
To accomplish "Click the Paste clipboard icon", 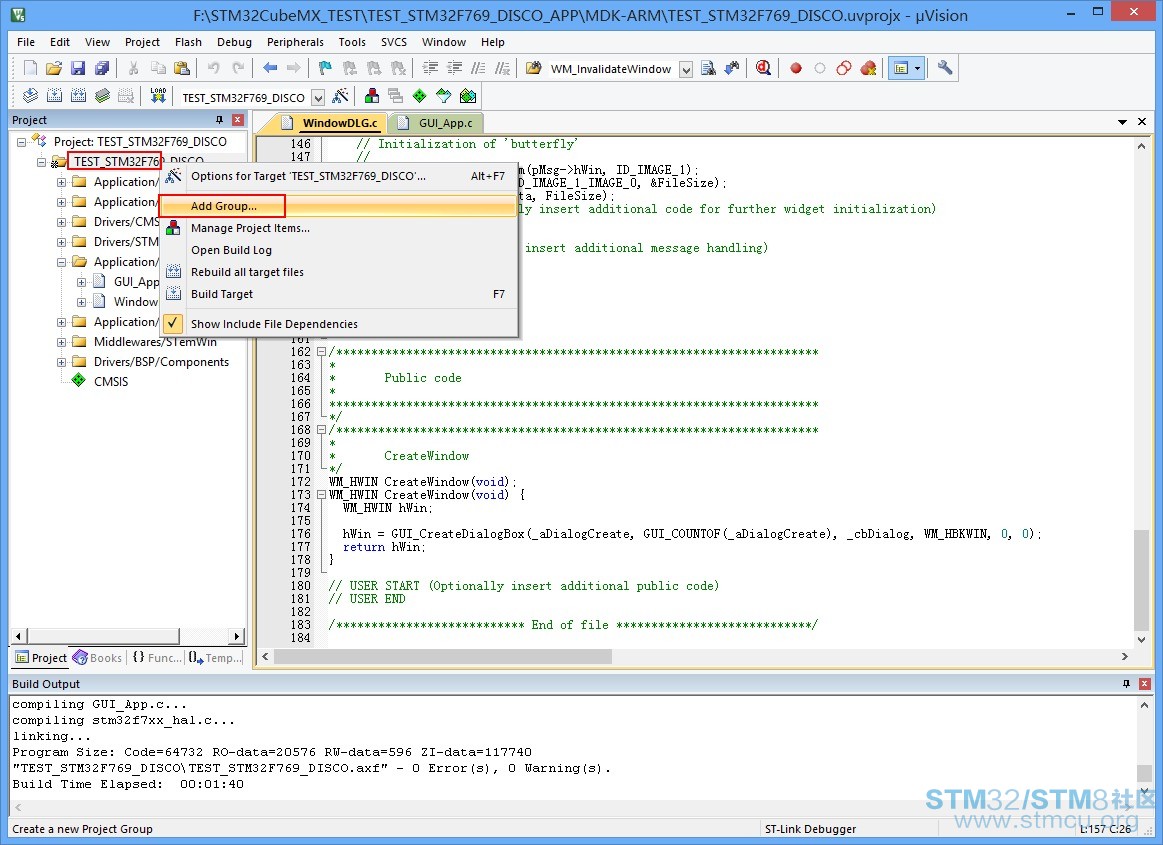I will 182,68.
